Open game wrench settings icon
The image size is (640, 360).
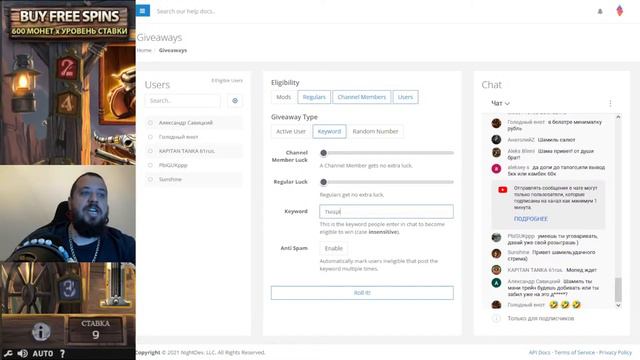pos(8,353)
